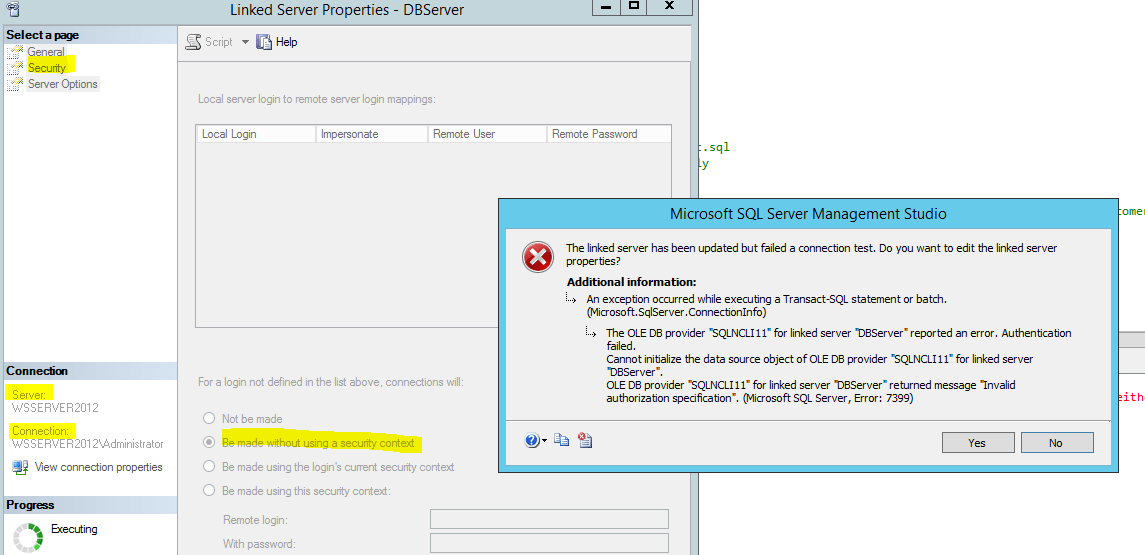
Task: Click the 'Additional information:' heading in dialog
Action: (x=632, y=282)
